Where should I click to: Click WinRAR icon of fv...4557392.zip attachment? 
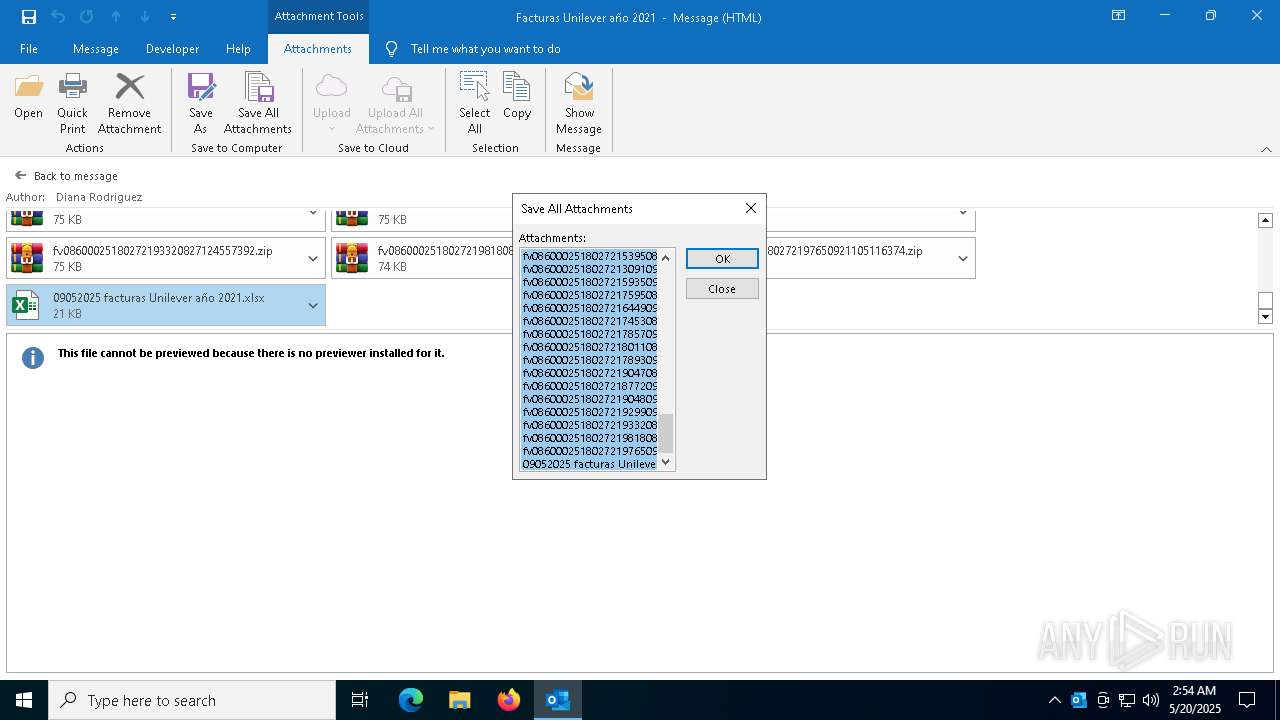click(27, 258)
